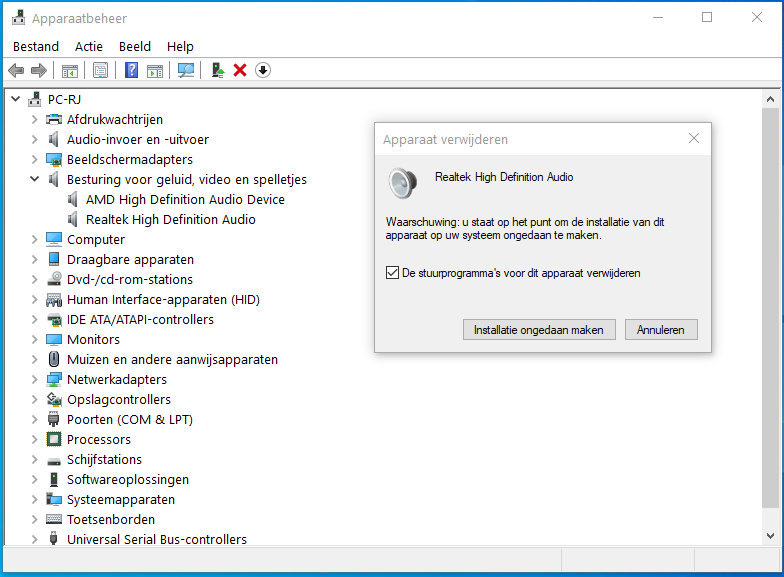Click the Softwareoplossingen icon
The width and height of the screenshot is (784, 577).
point(54,479)
